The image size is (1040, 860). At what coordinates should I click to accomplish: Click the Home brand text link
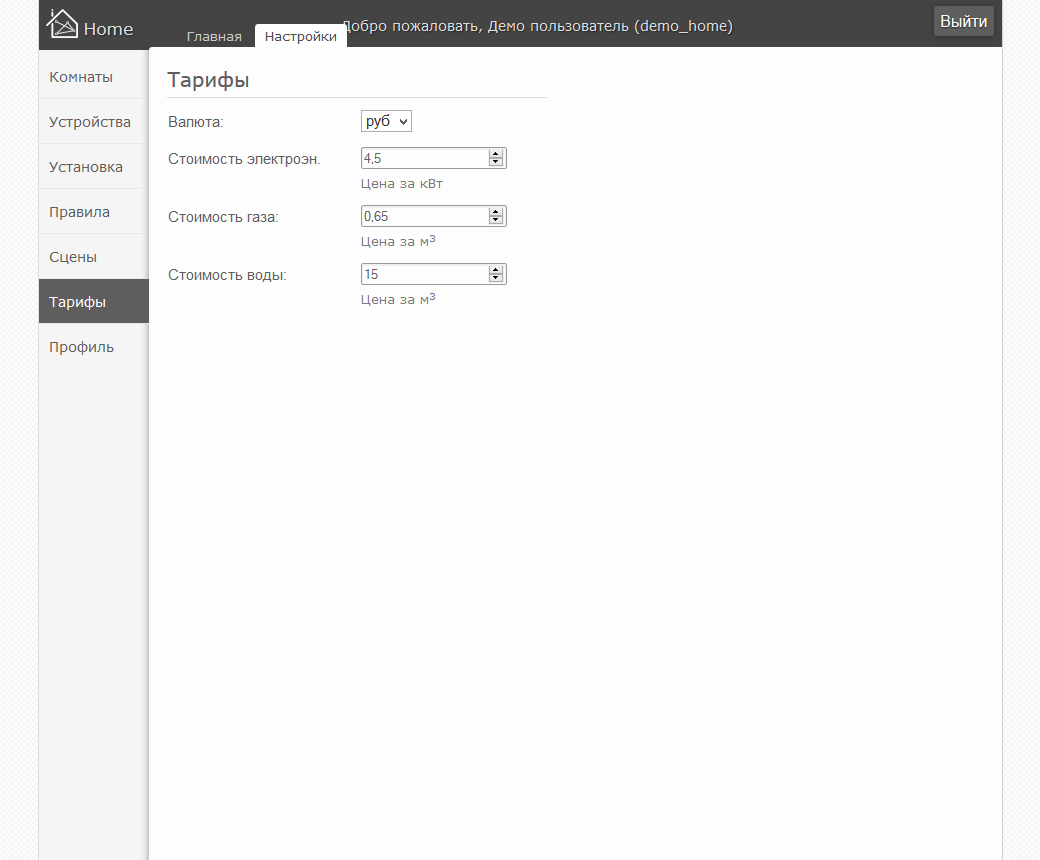[108, 29]
